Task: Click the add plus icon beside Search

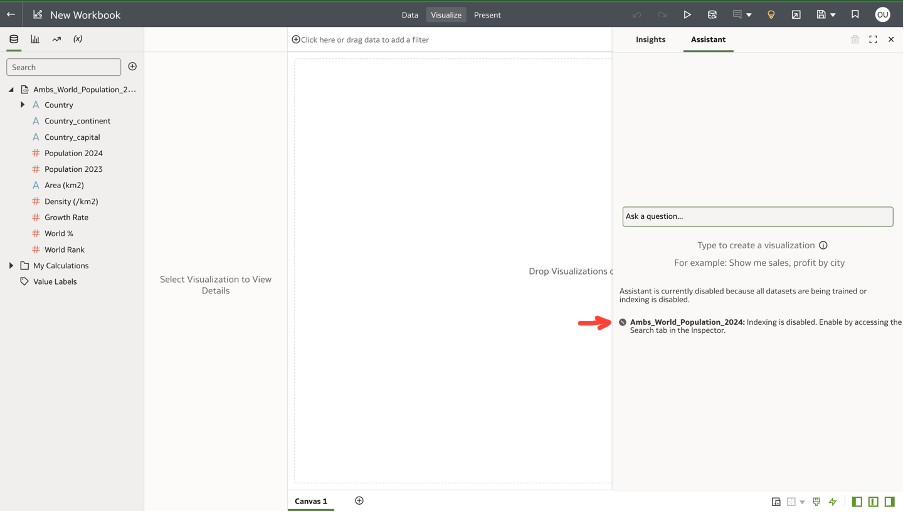Action: point(133,66)
